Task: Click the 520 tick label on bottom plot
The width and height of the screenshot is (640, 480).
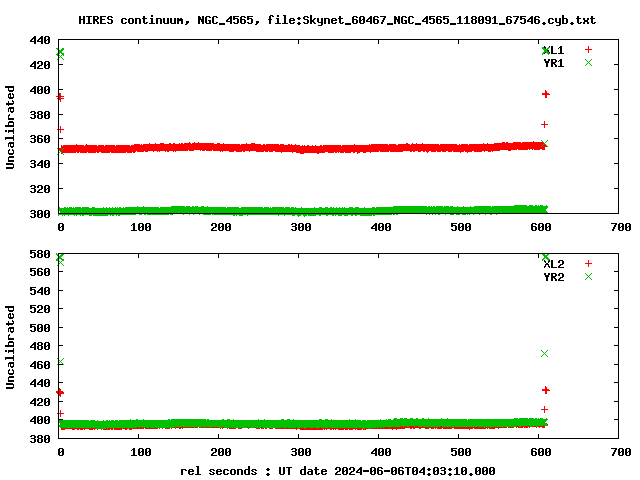Action: coord(40,309)
